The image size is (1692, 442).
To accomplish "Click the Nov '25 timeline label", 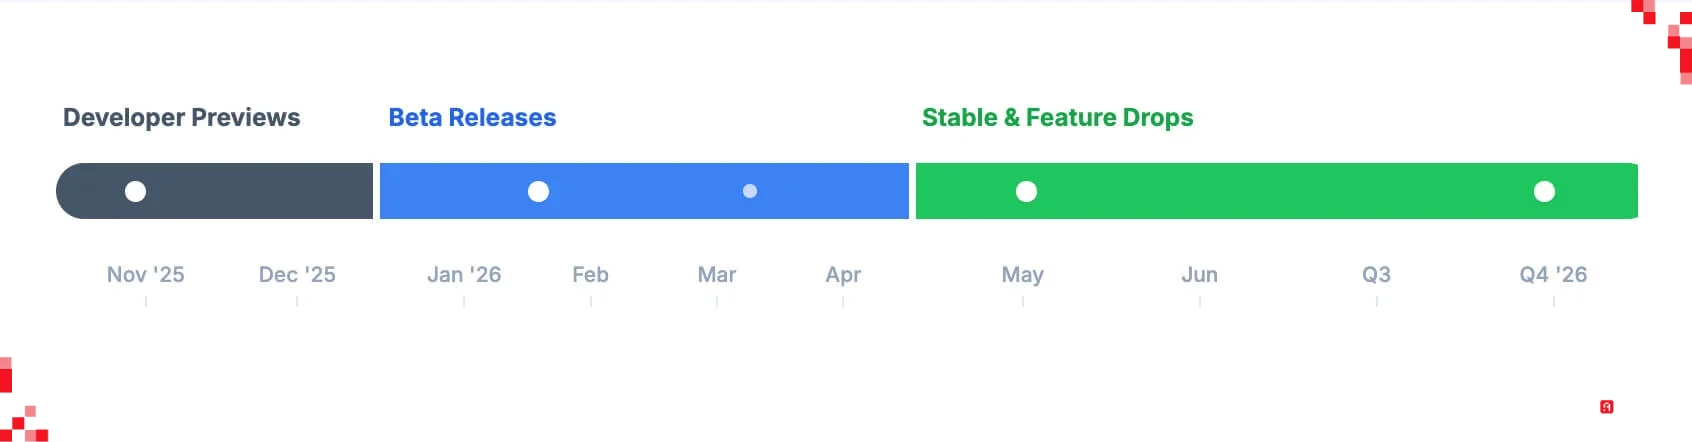I will (x=146, y=275).
